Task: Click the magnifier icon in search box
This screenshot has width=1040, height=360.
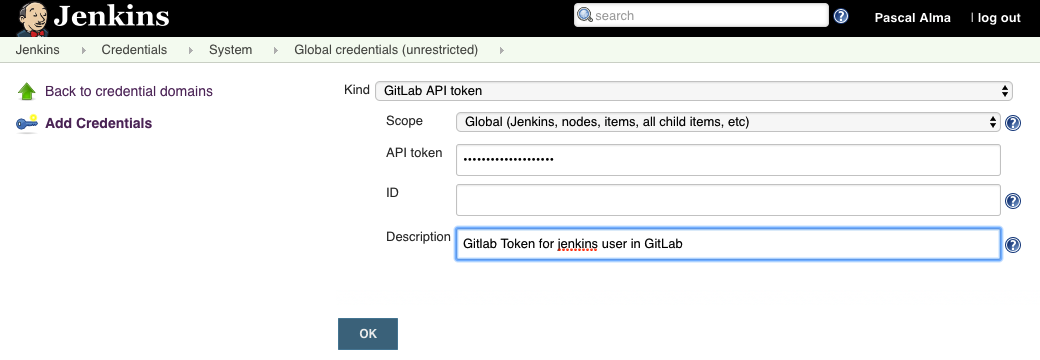Action: pyautogui.click(x=585, y=15)
